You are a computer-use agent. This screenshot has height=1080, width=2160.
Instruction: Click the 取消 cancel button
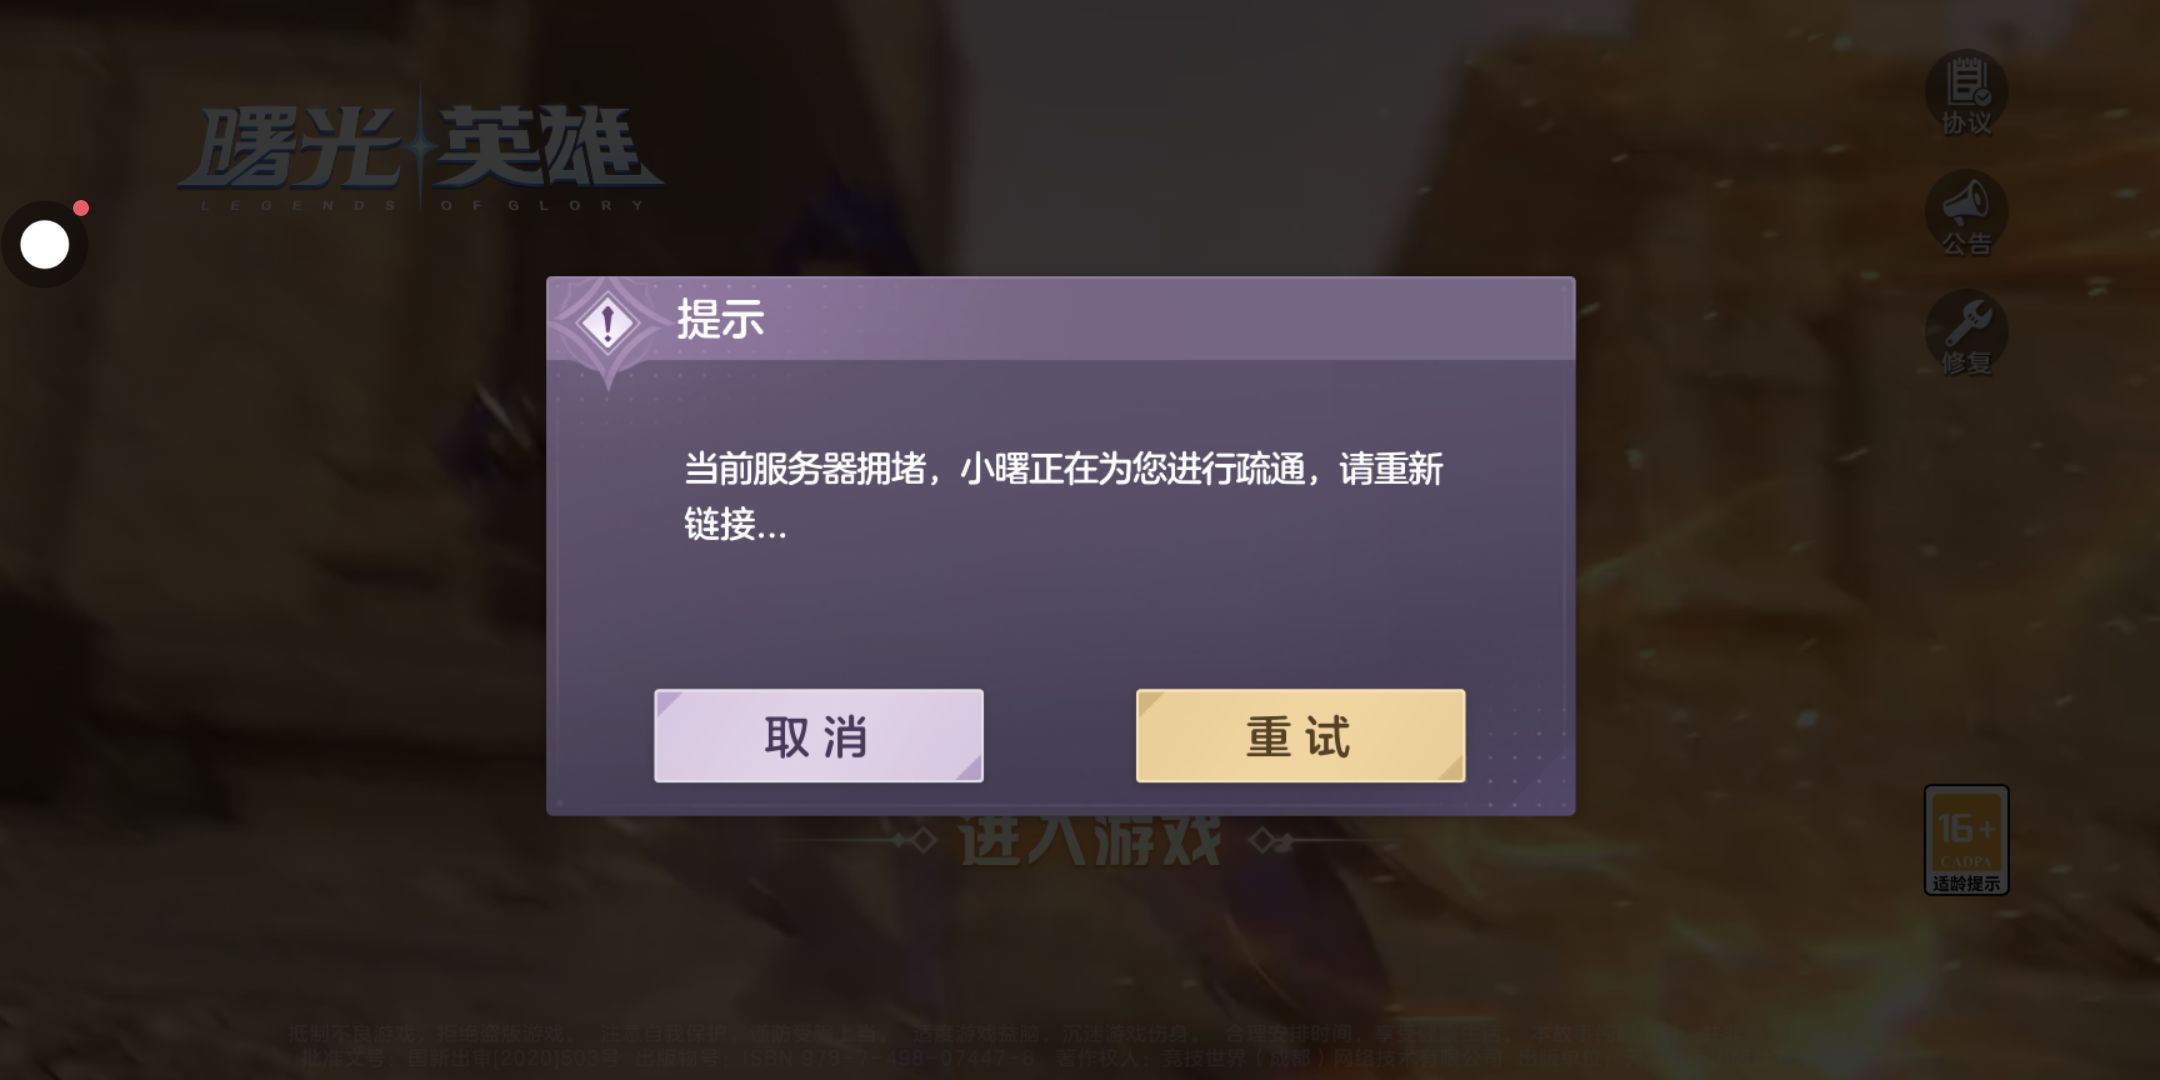818,736
